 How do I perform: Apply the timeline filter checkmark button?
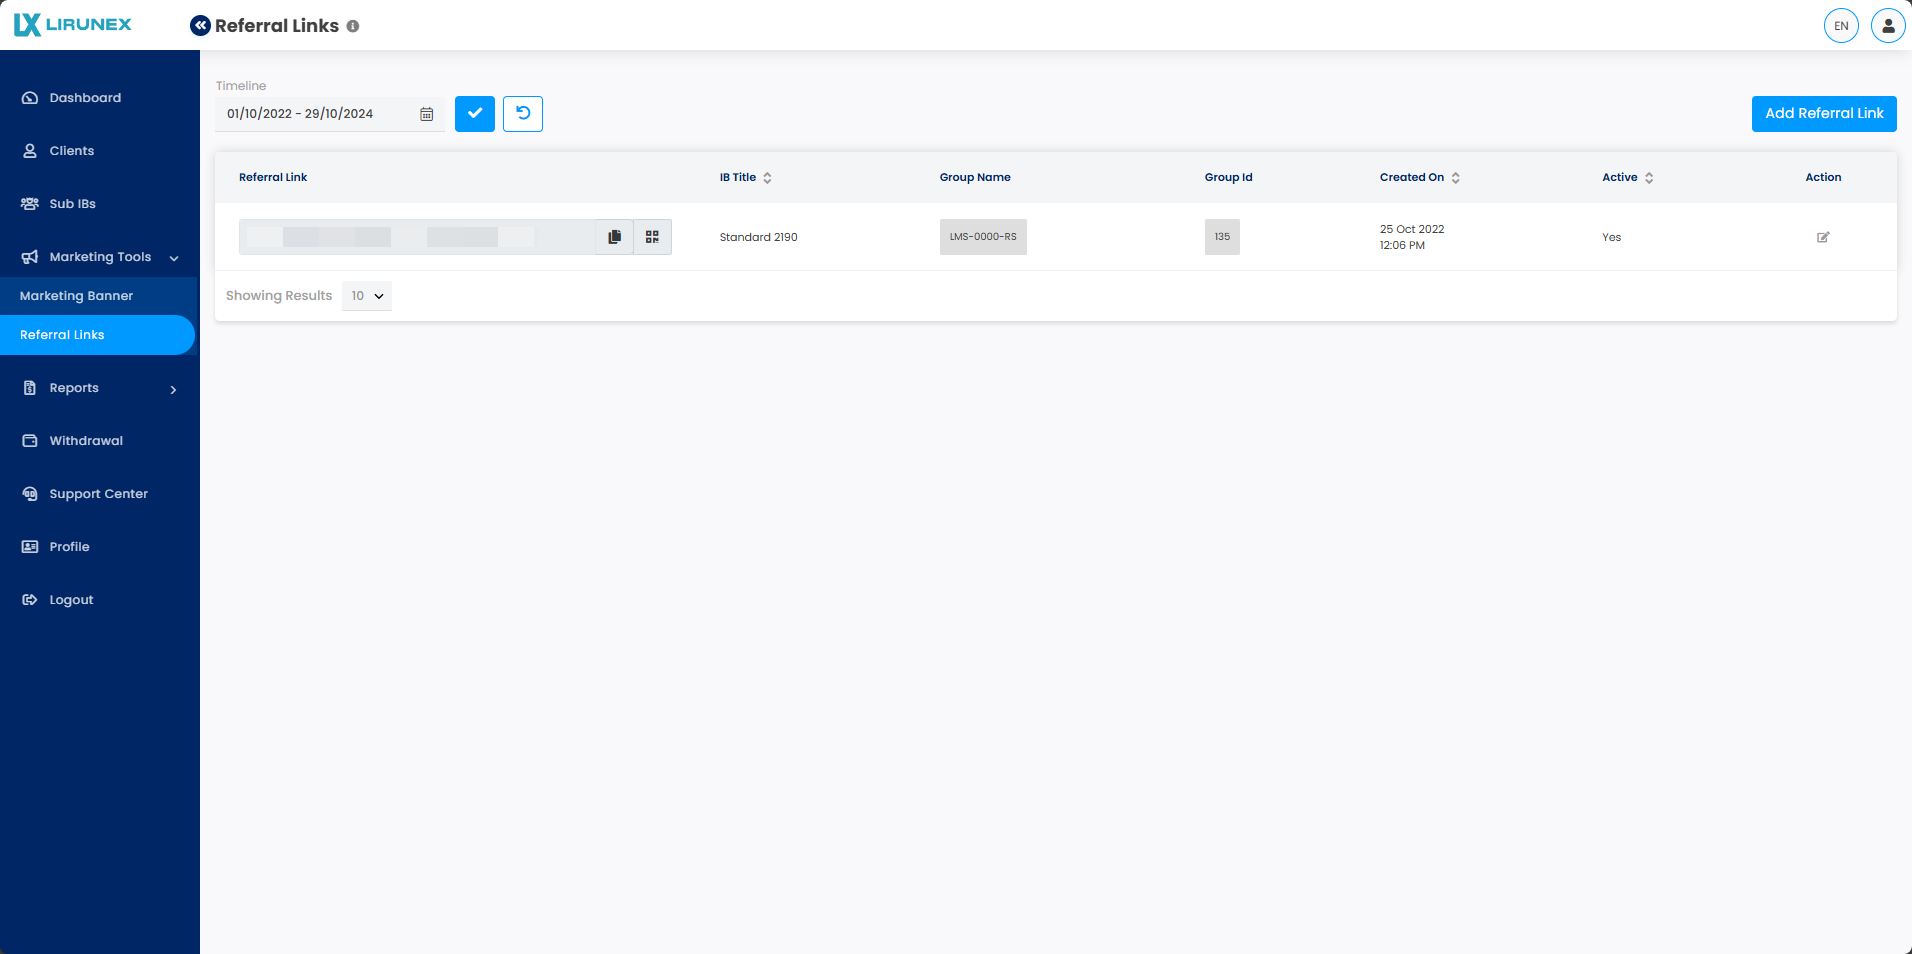[475, 114]
